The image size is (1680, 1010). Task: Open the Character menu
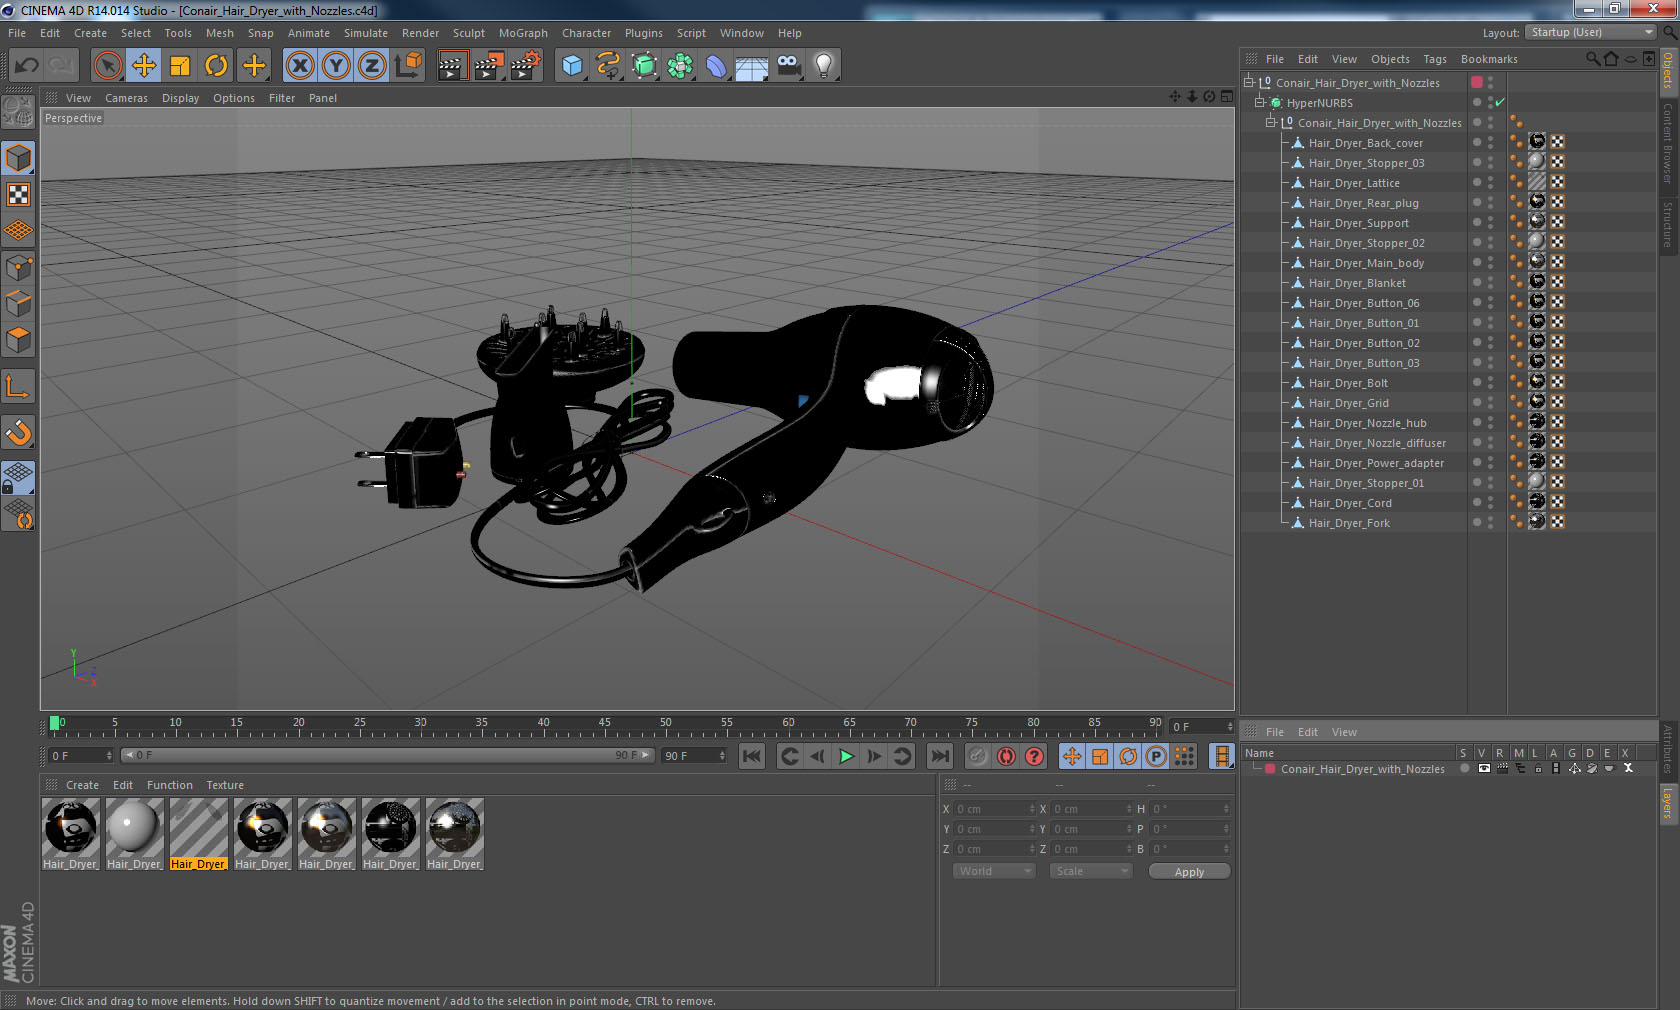pos(586,33)
